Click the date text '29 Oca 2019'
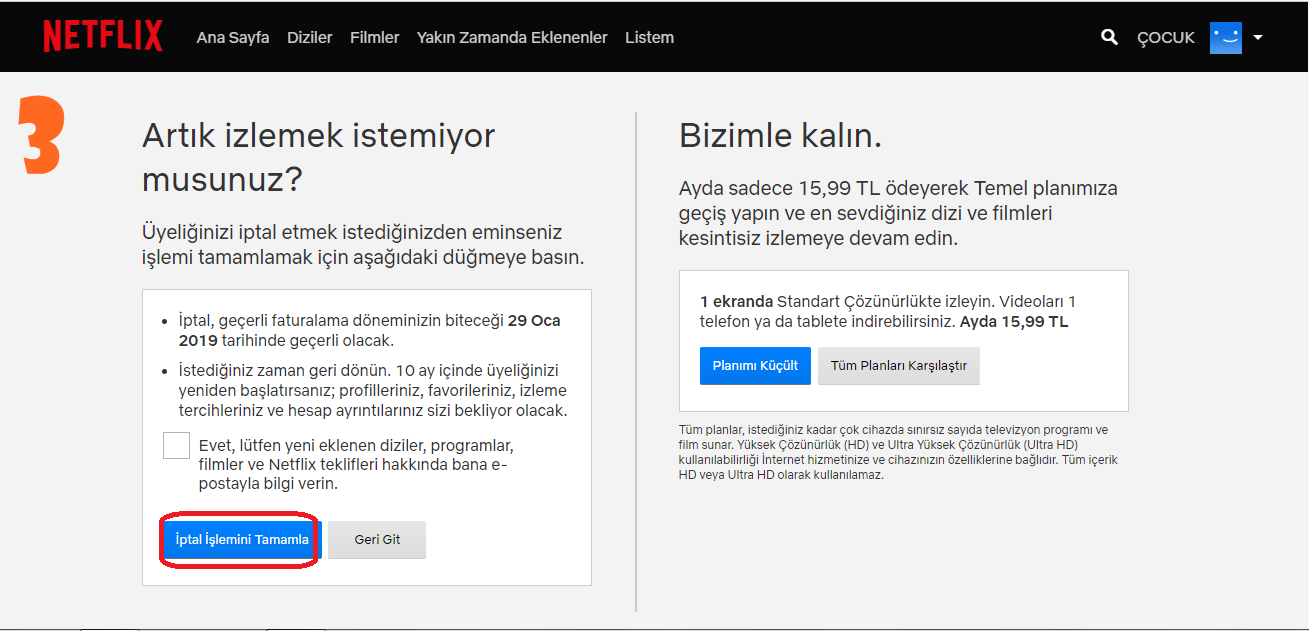Image resolution: width=1309 pixels, height=631 pixels. point(370,330)
